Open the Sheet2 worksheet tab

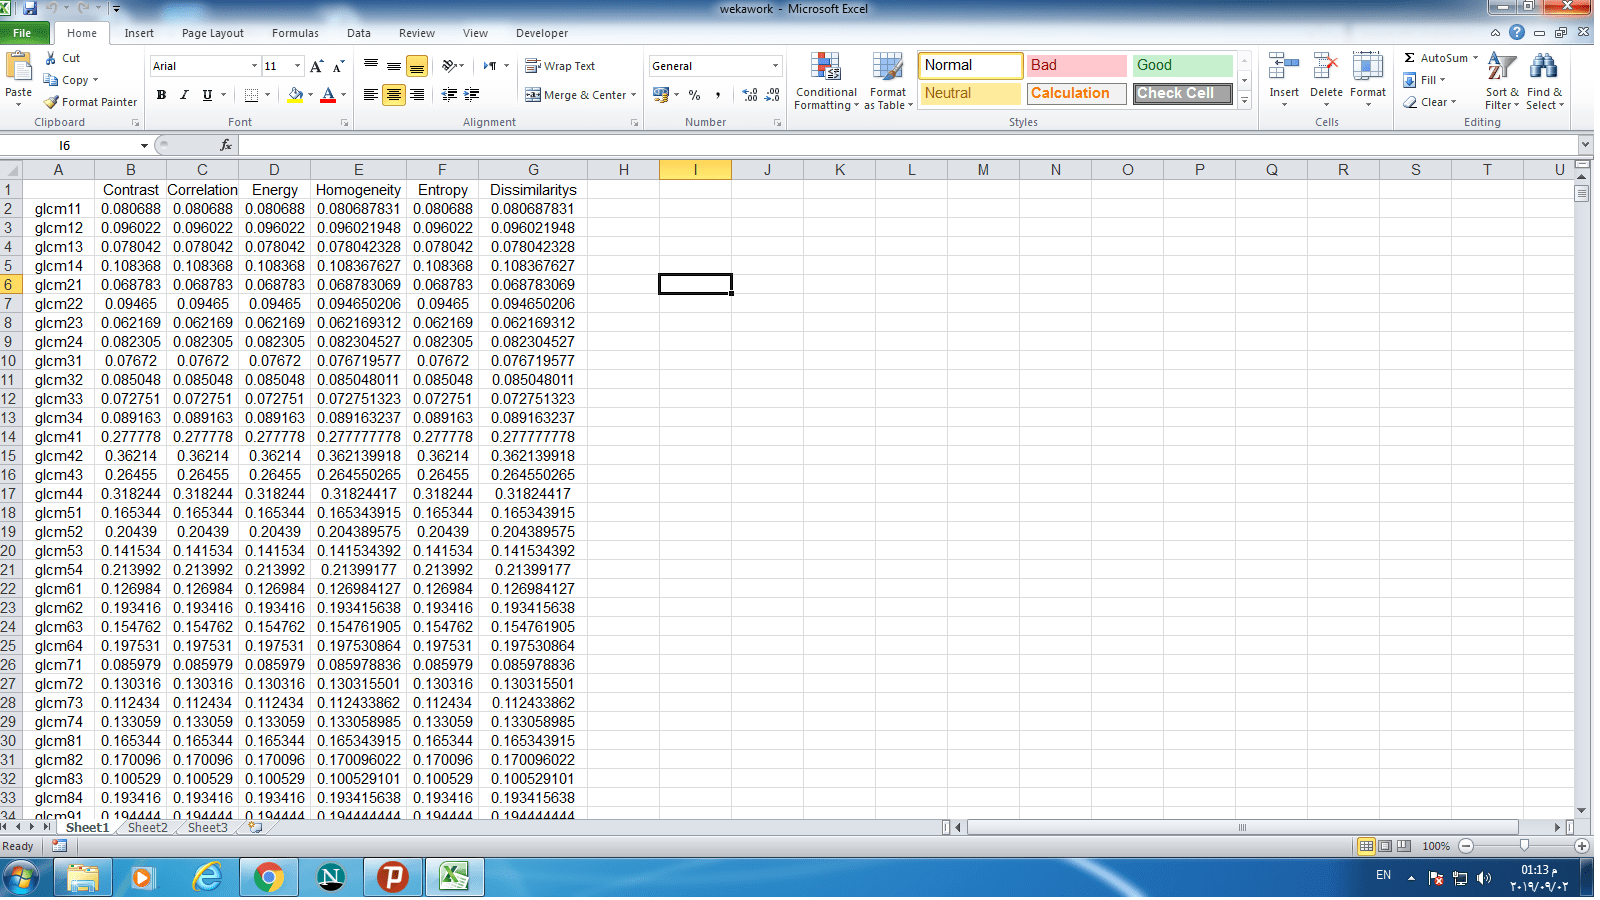tap(147, 828)
